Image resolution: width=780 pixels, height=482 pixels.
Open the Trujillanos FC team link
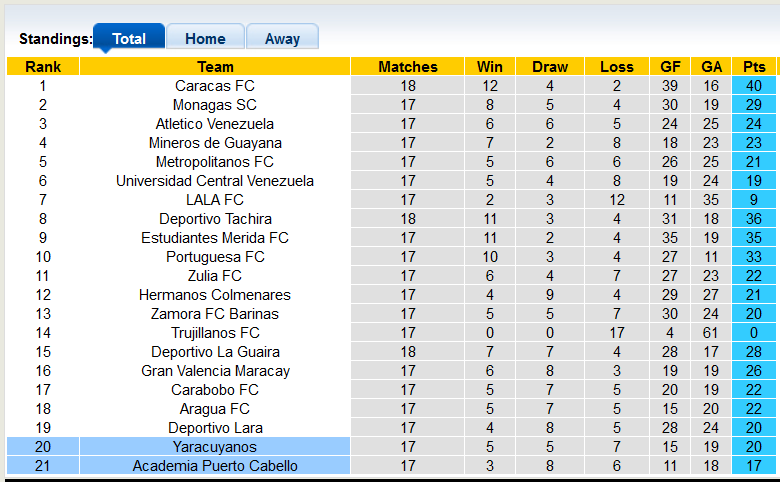pyautogui.click(x=215, y=333)
